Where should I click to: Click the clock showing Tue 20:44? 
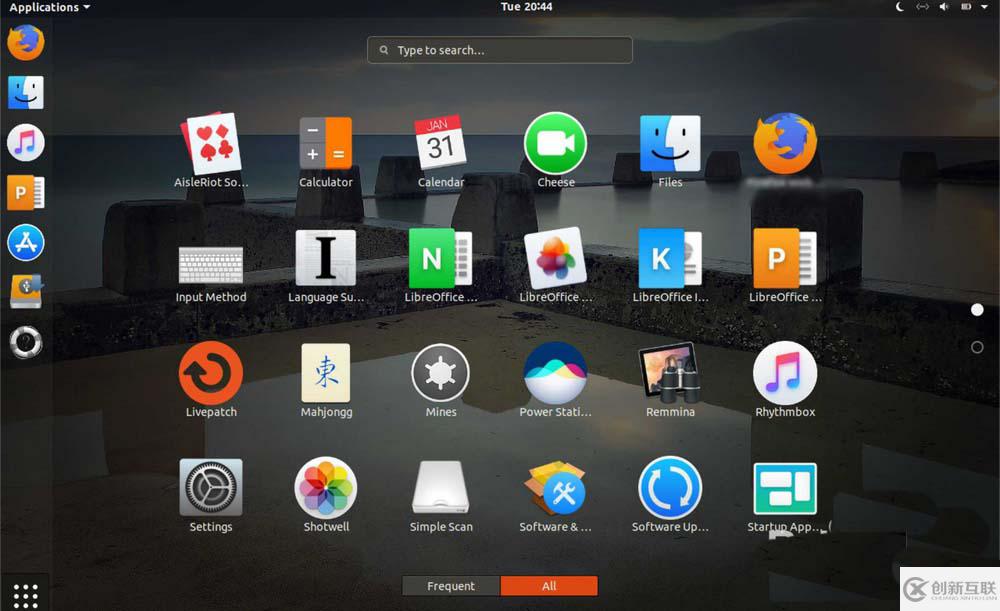pos(526,6)
